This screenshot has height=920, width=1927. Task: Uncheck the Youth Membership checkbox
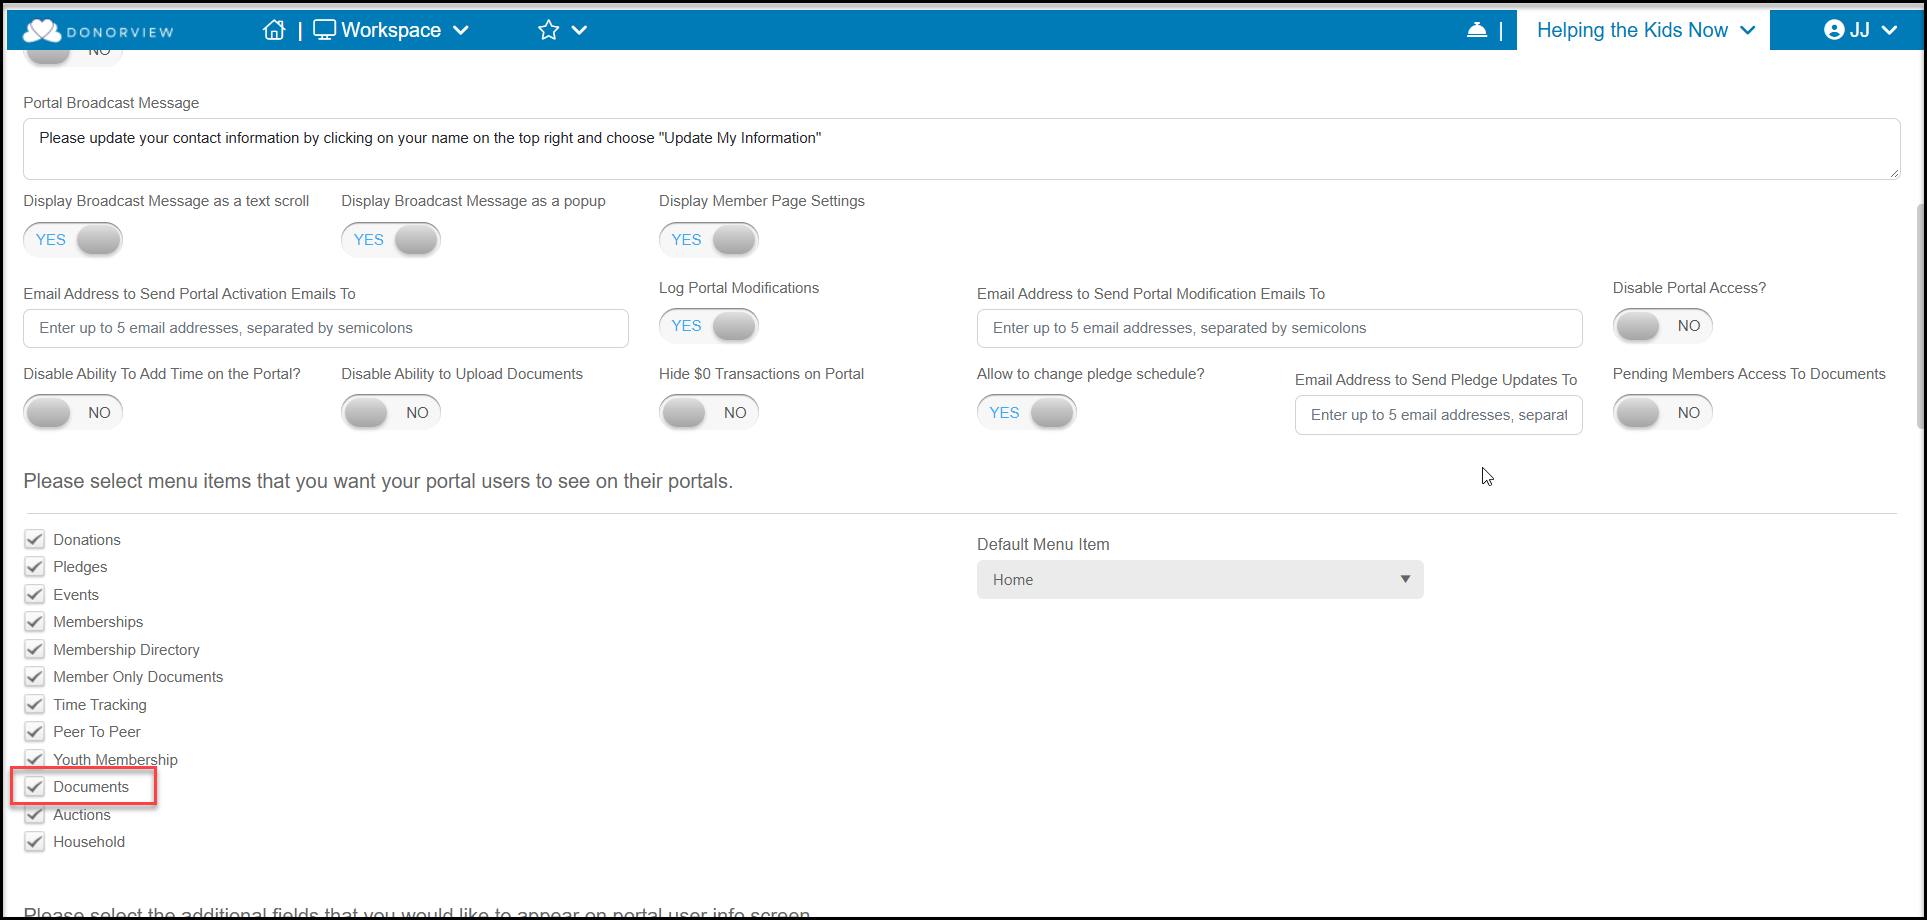tap(35, 760)
